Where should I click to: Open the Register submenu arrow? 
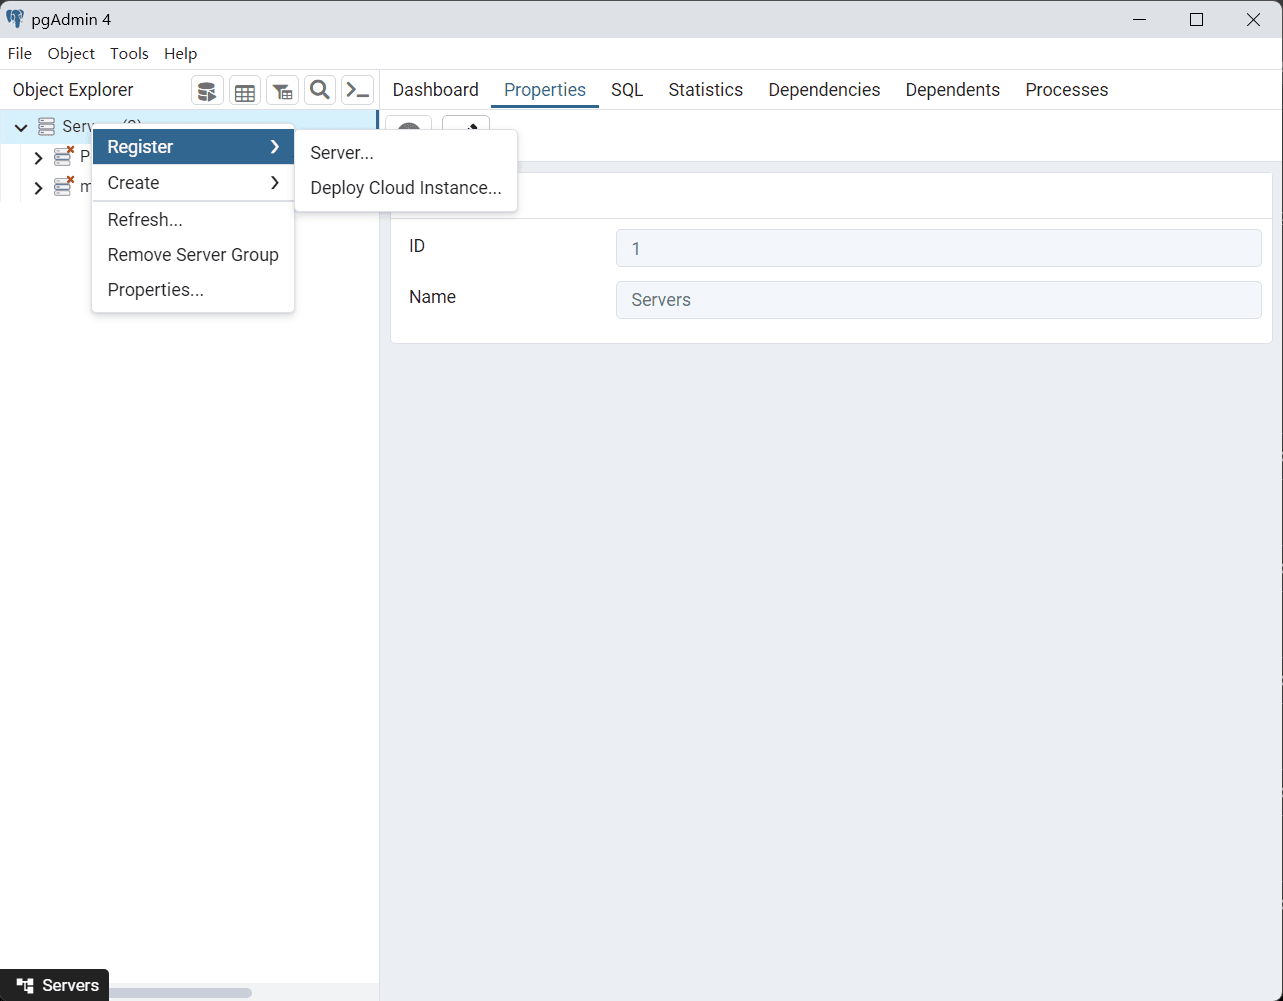click(x=274, y=147)
